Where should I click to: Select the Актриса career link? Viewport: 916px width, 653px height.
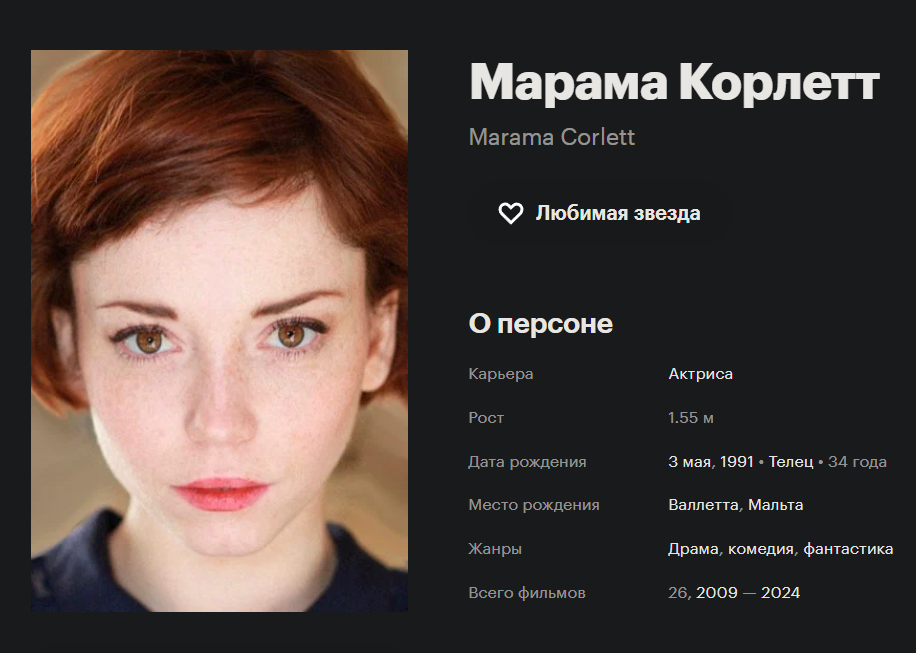700,374
